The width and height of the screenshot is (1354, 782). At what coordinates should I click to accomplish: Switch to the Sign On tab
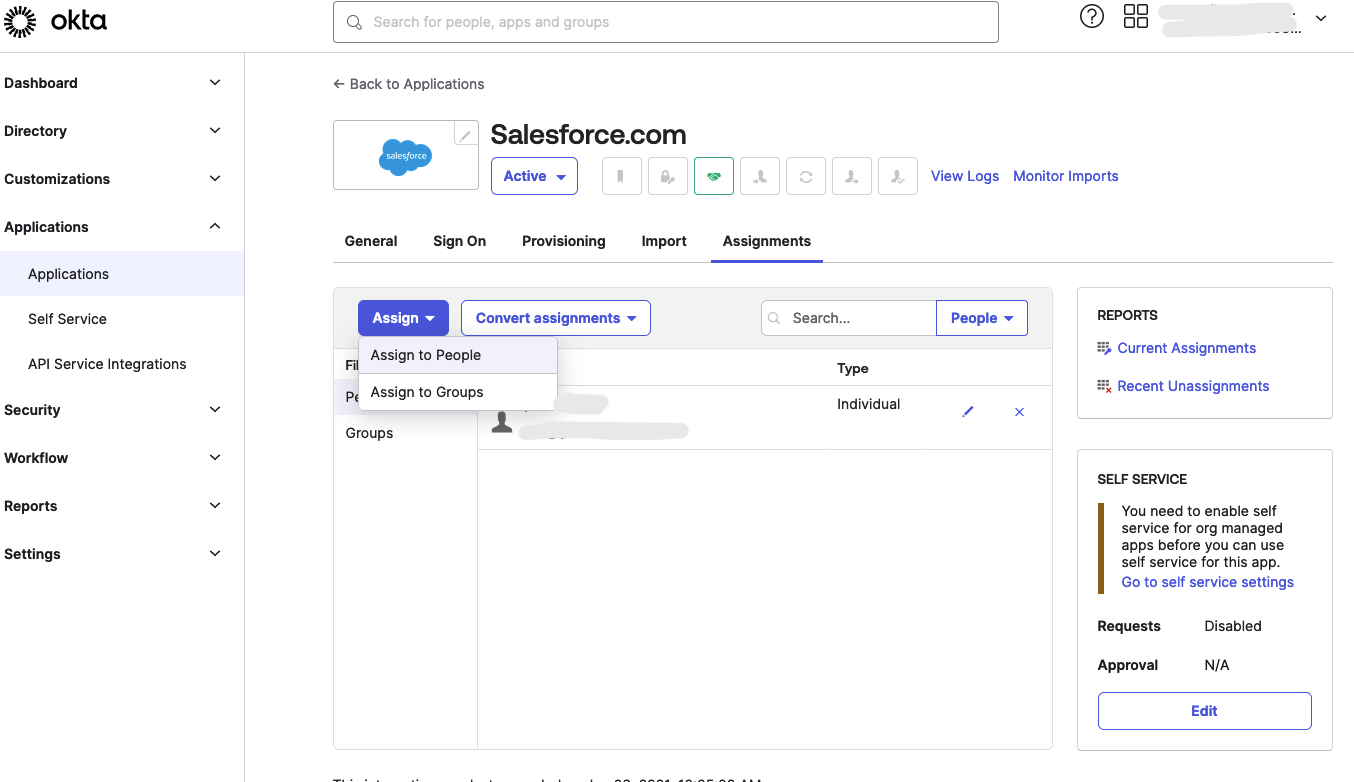(x=459, y=241)
